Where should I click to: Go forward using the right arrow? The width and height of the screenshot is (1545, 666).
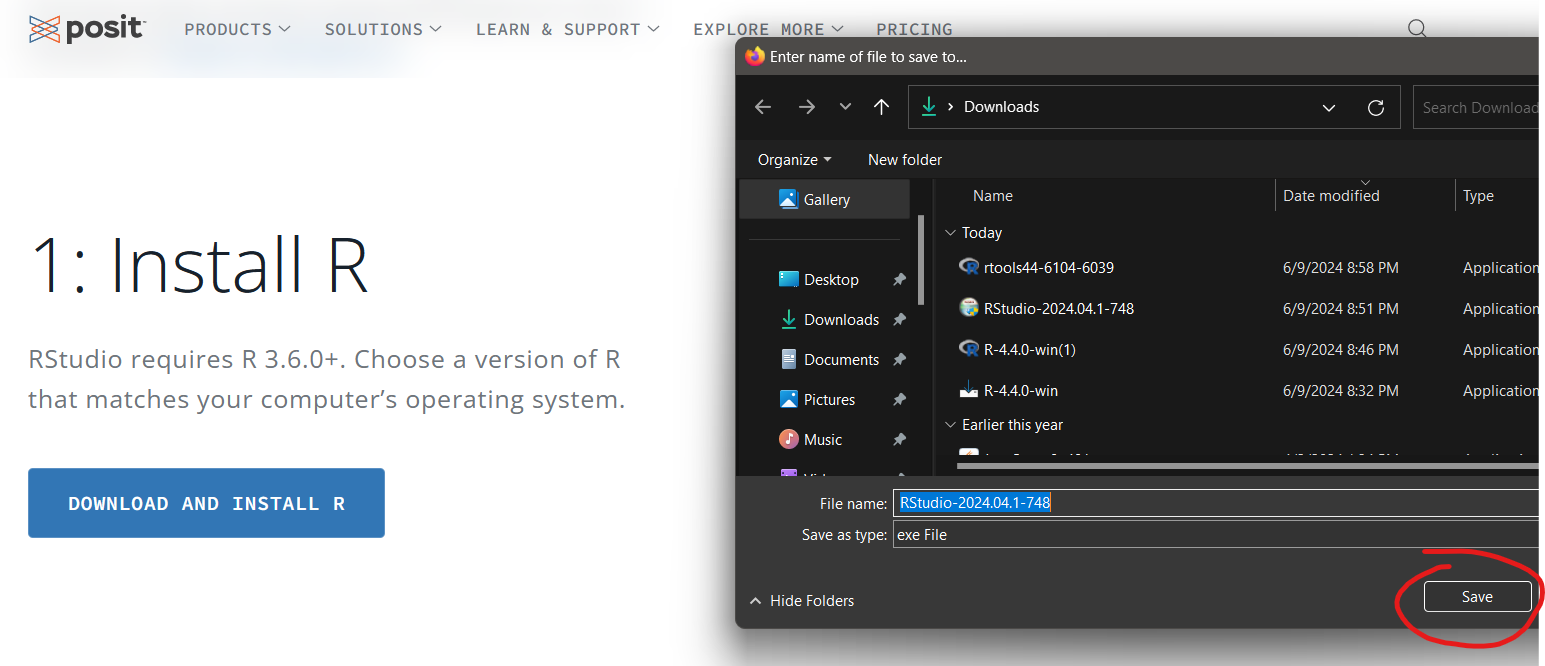(x=807, y=107)
